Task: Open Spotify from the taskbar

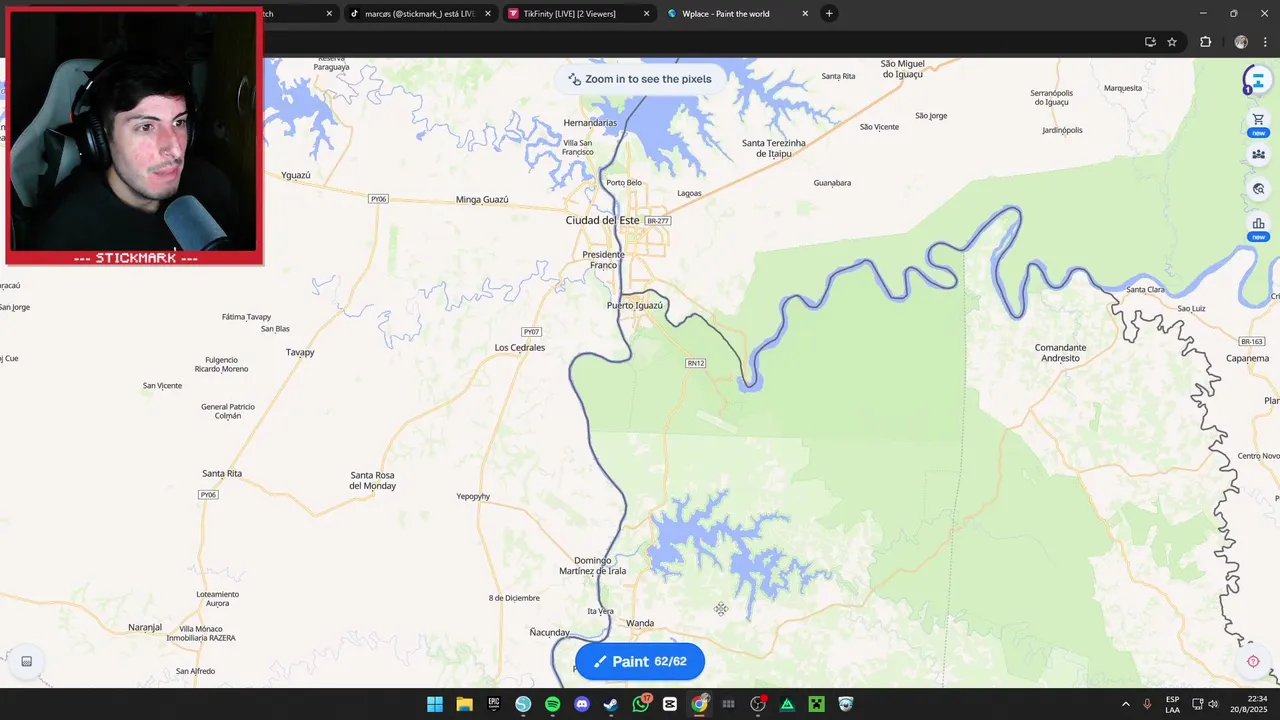Action: [552, 704]
